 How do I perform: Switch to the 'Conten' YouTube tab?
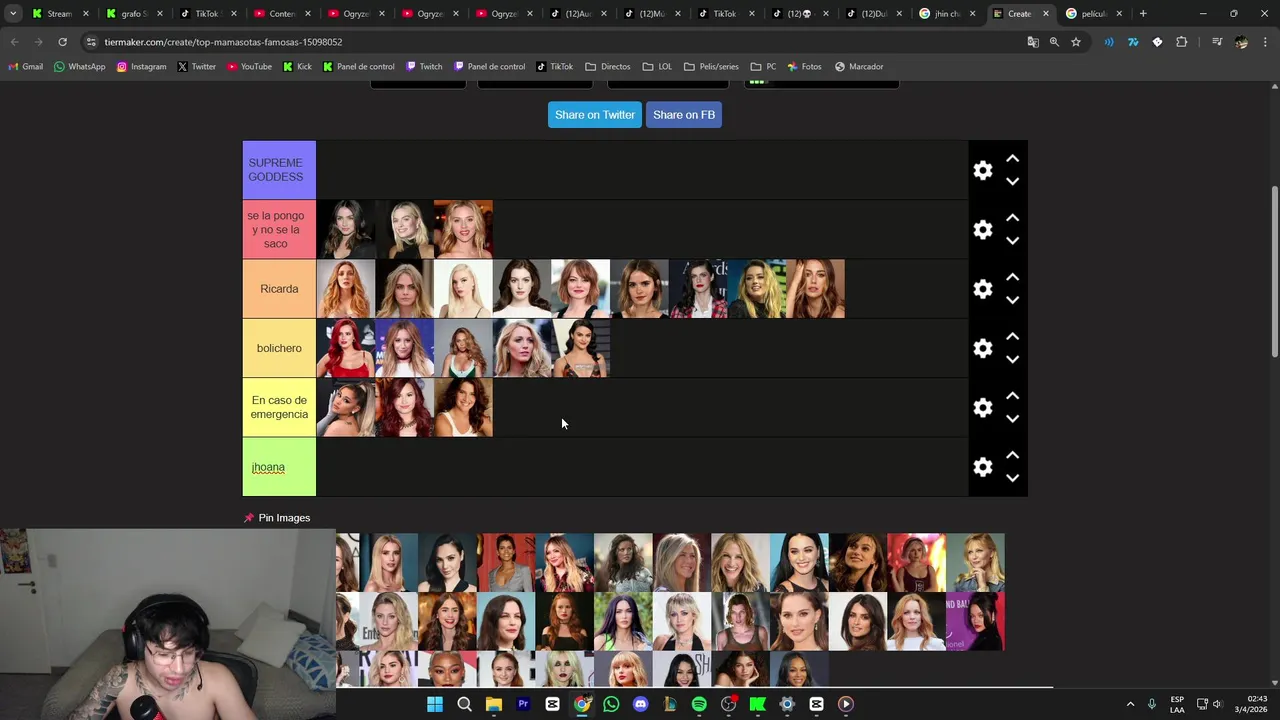click(x=281, y=14)
